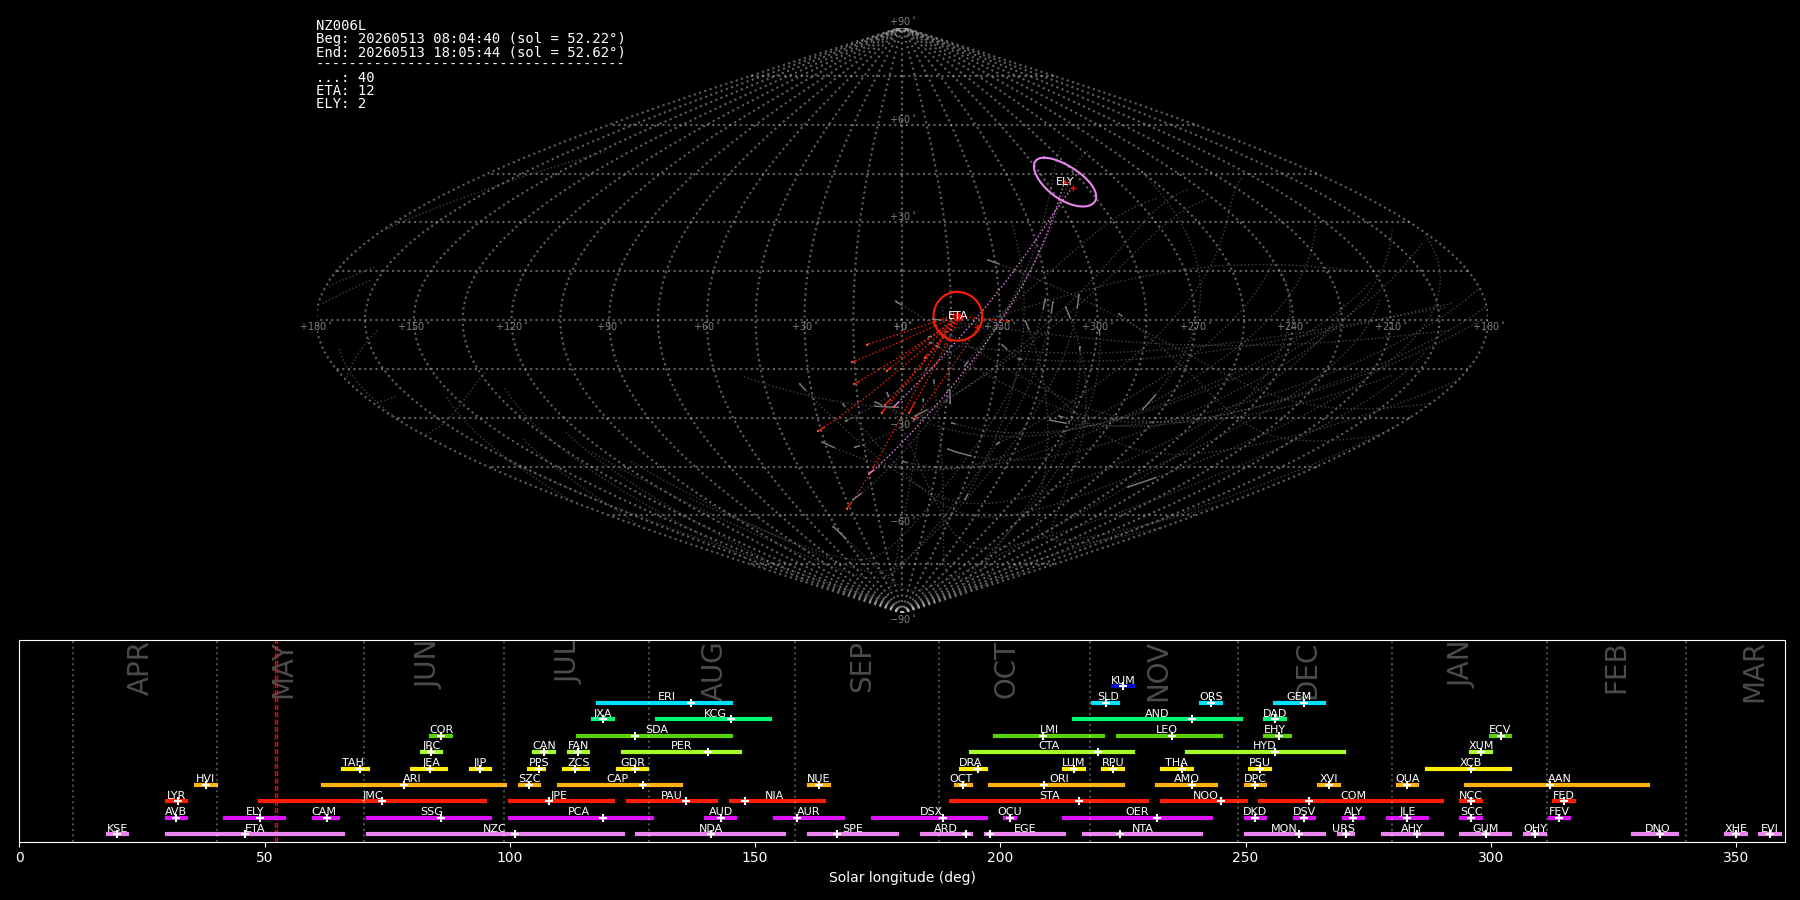Click the ERI cyan shower bar
Screen dimensions: 1800x900
click(x=664, y=703)
